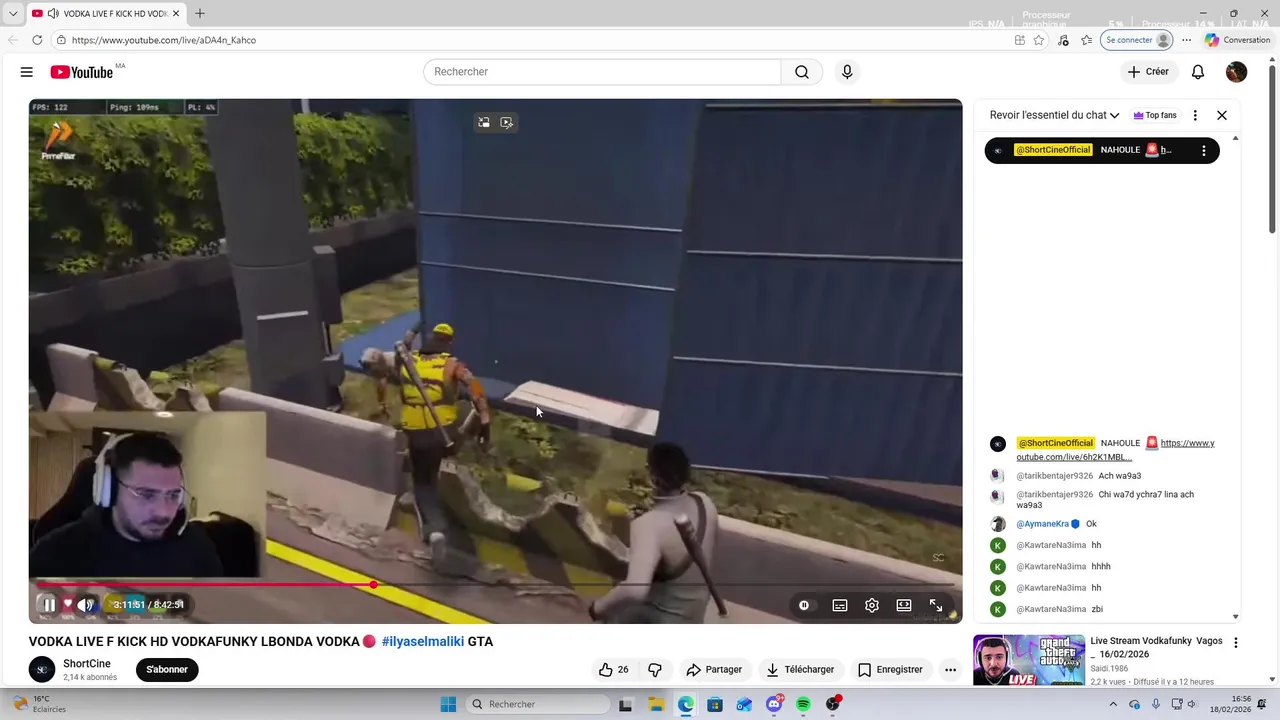Focus the YouTube Rechercher search box
The image size is (1280, 720).
click(x=602, y=72)
